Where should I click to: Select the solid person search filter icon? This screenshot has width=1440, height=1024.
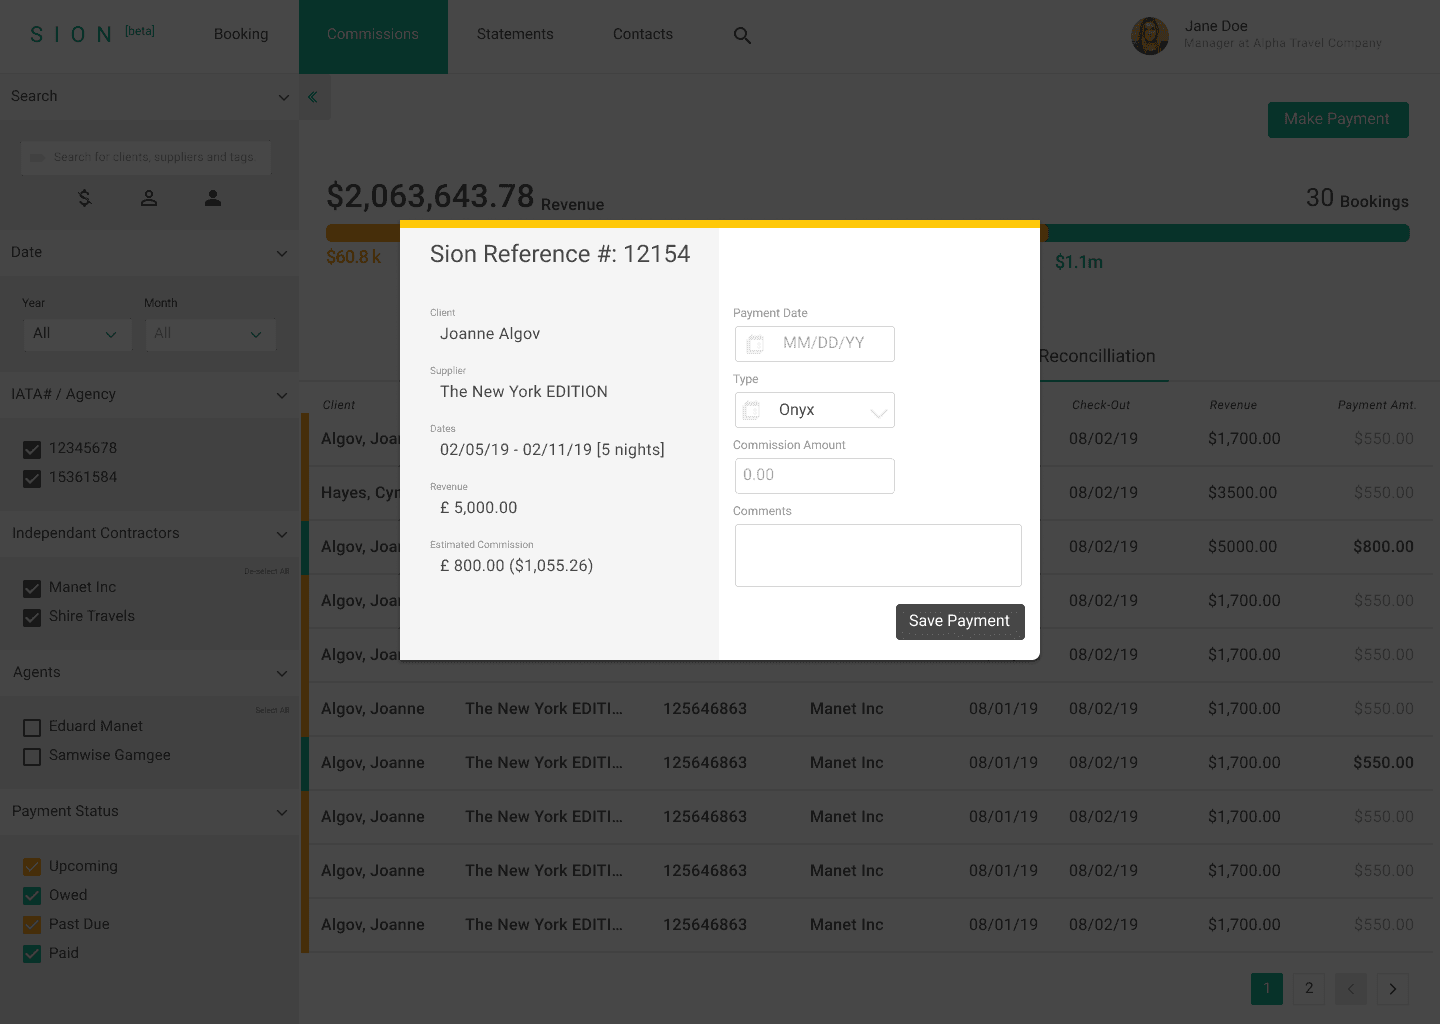pos(213,198)
